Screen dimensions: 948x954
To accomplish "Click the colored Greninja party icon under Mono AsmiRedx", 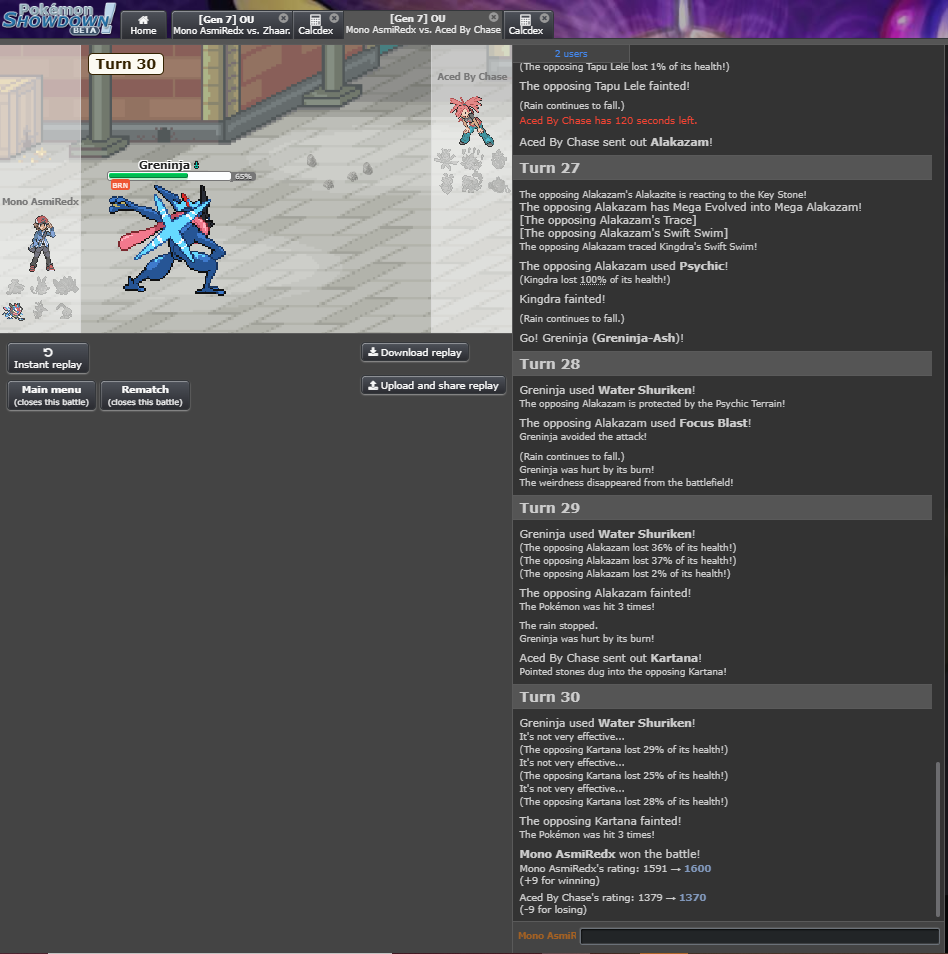I will (x=13, y=311).
